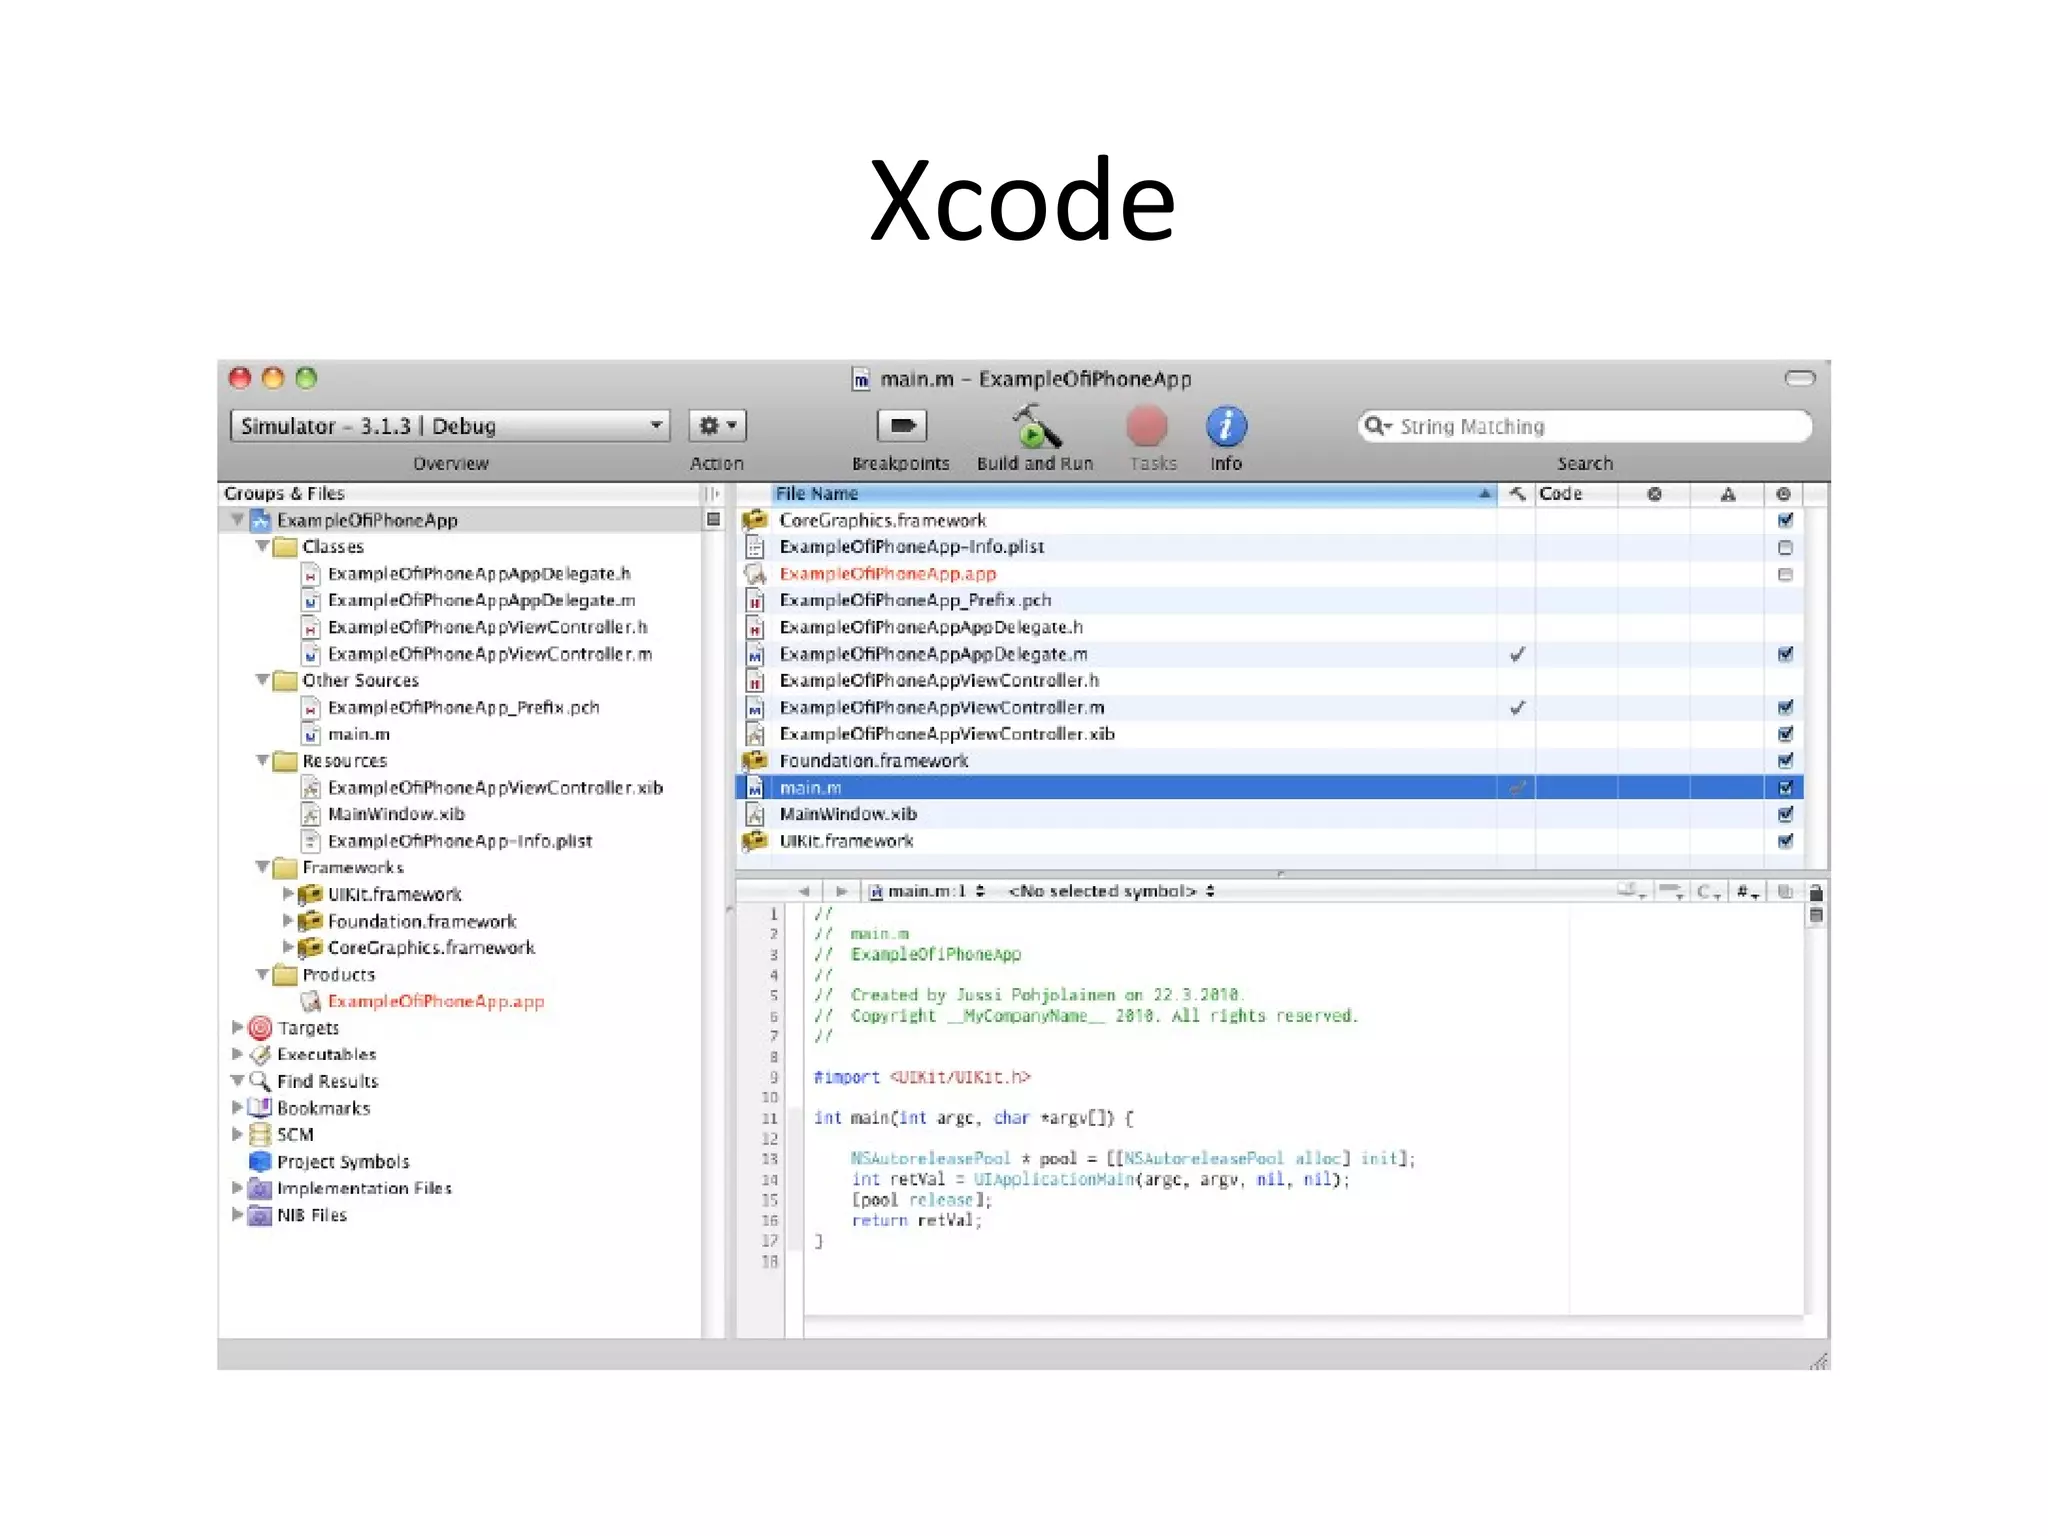The width and height of the screenshot is (2048, 1536).
Task: Open the blue Info icon
Action: tap(1226, 426)
